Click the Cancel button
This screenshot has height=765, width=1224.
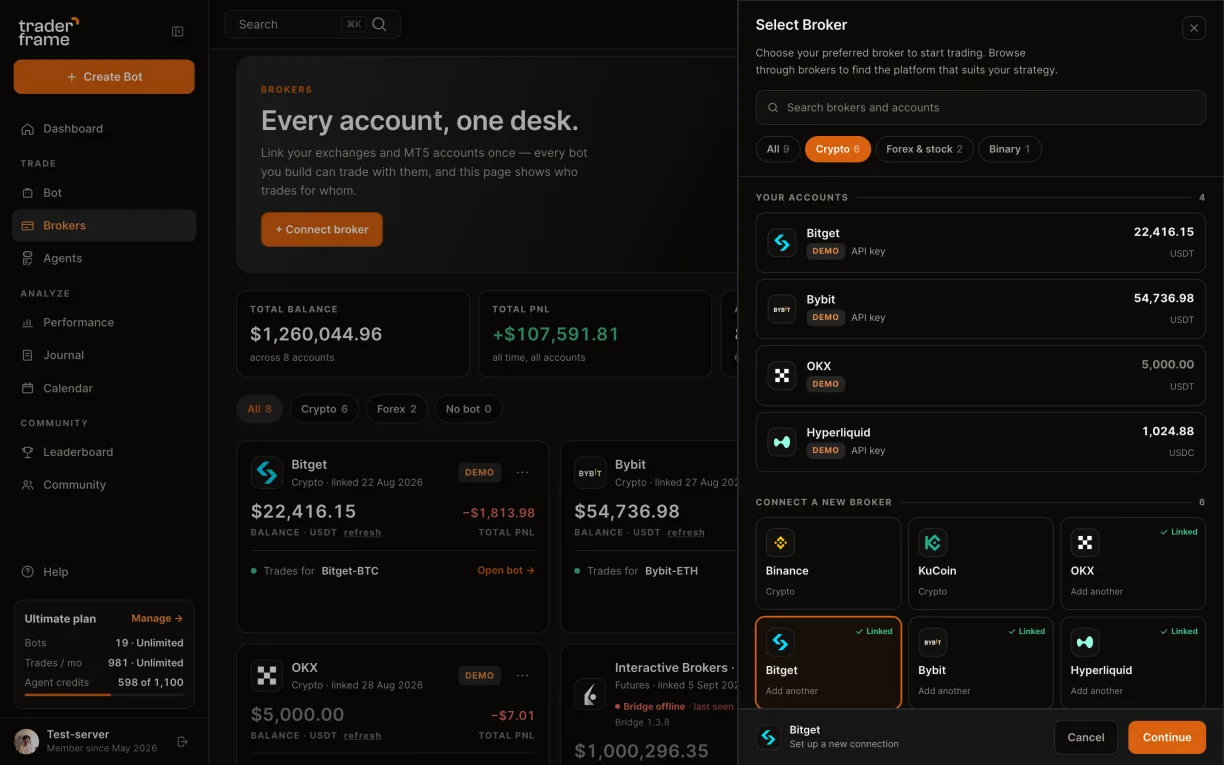click(x=1086, y=737)
